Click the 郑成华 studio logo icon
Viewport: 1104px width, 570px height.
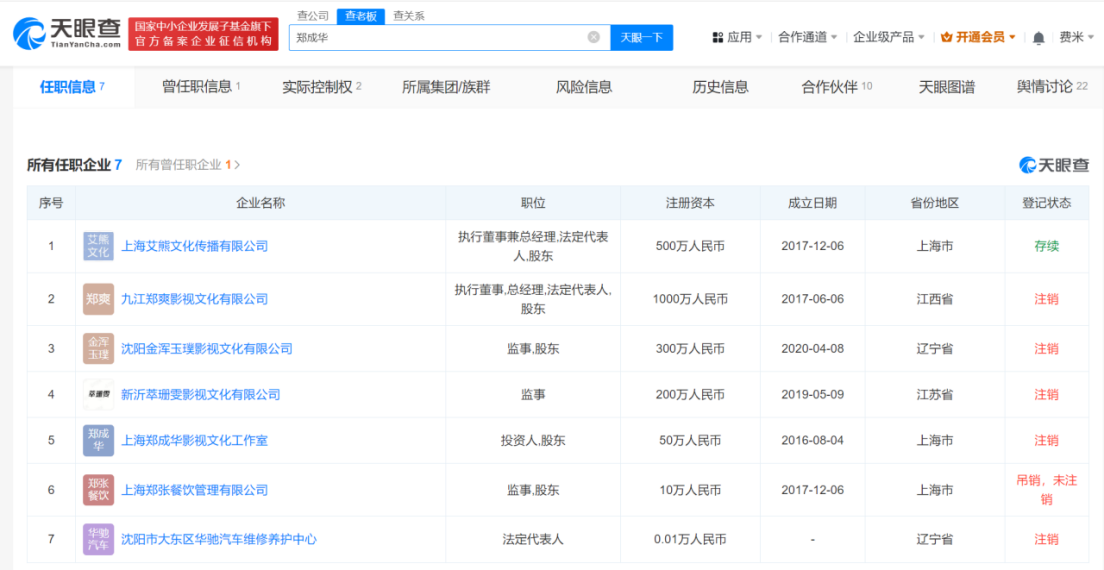point(98,440)
